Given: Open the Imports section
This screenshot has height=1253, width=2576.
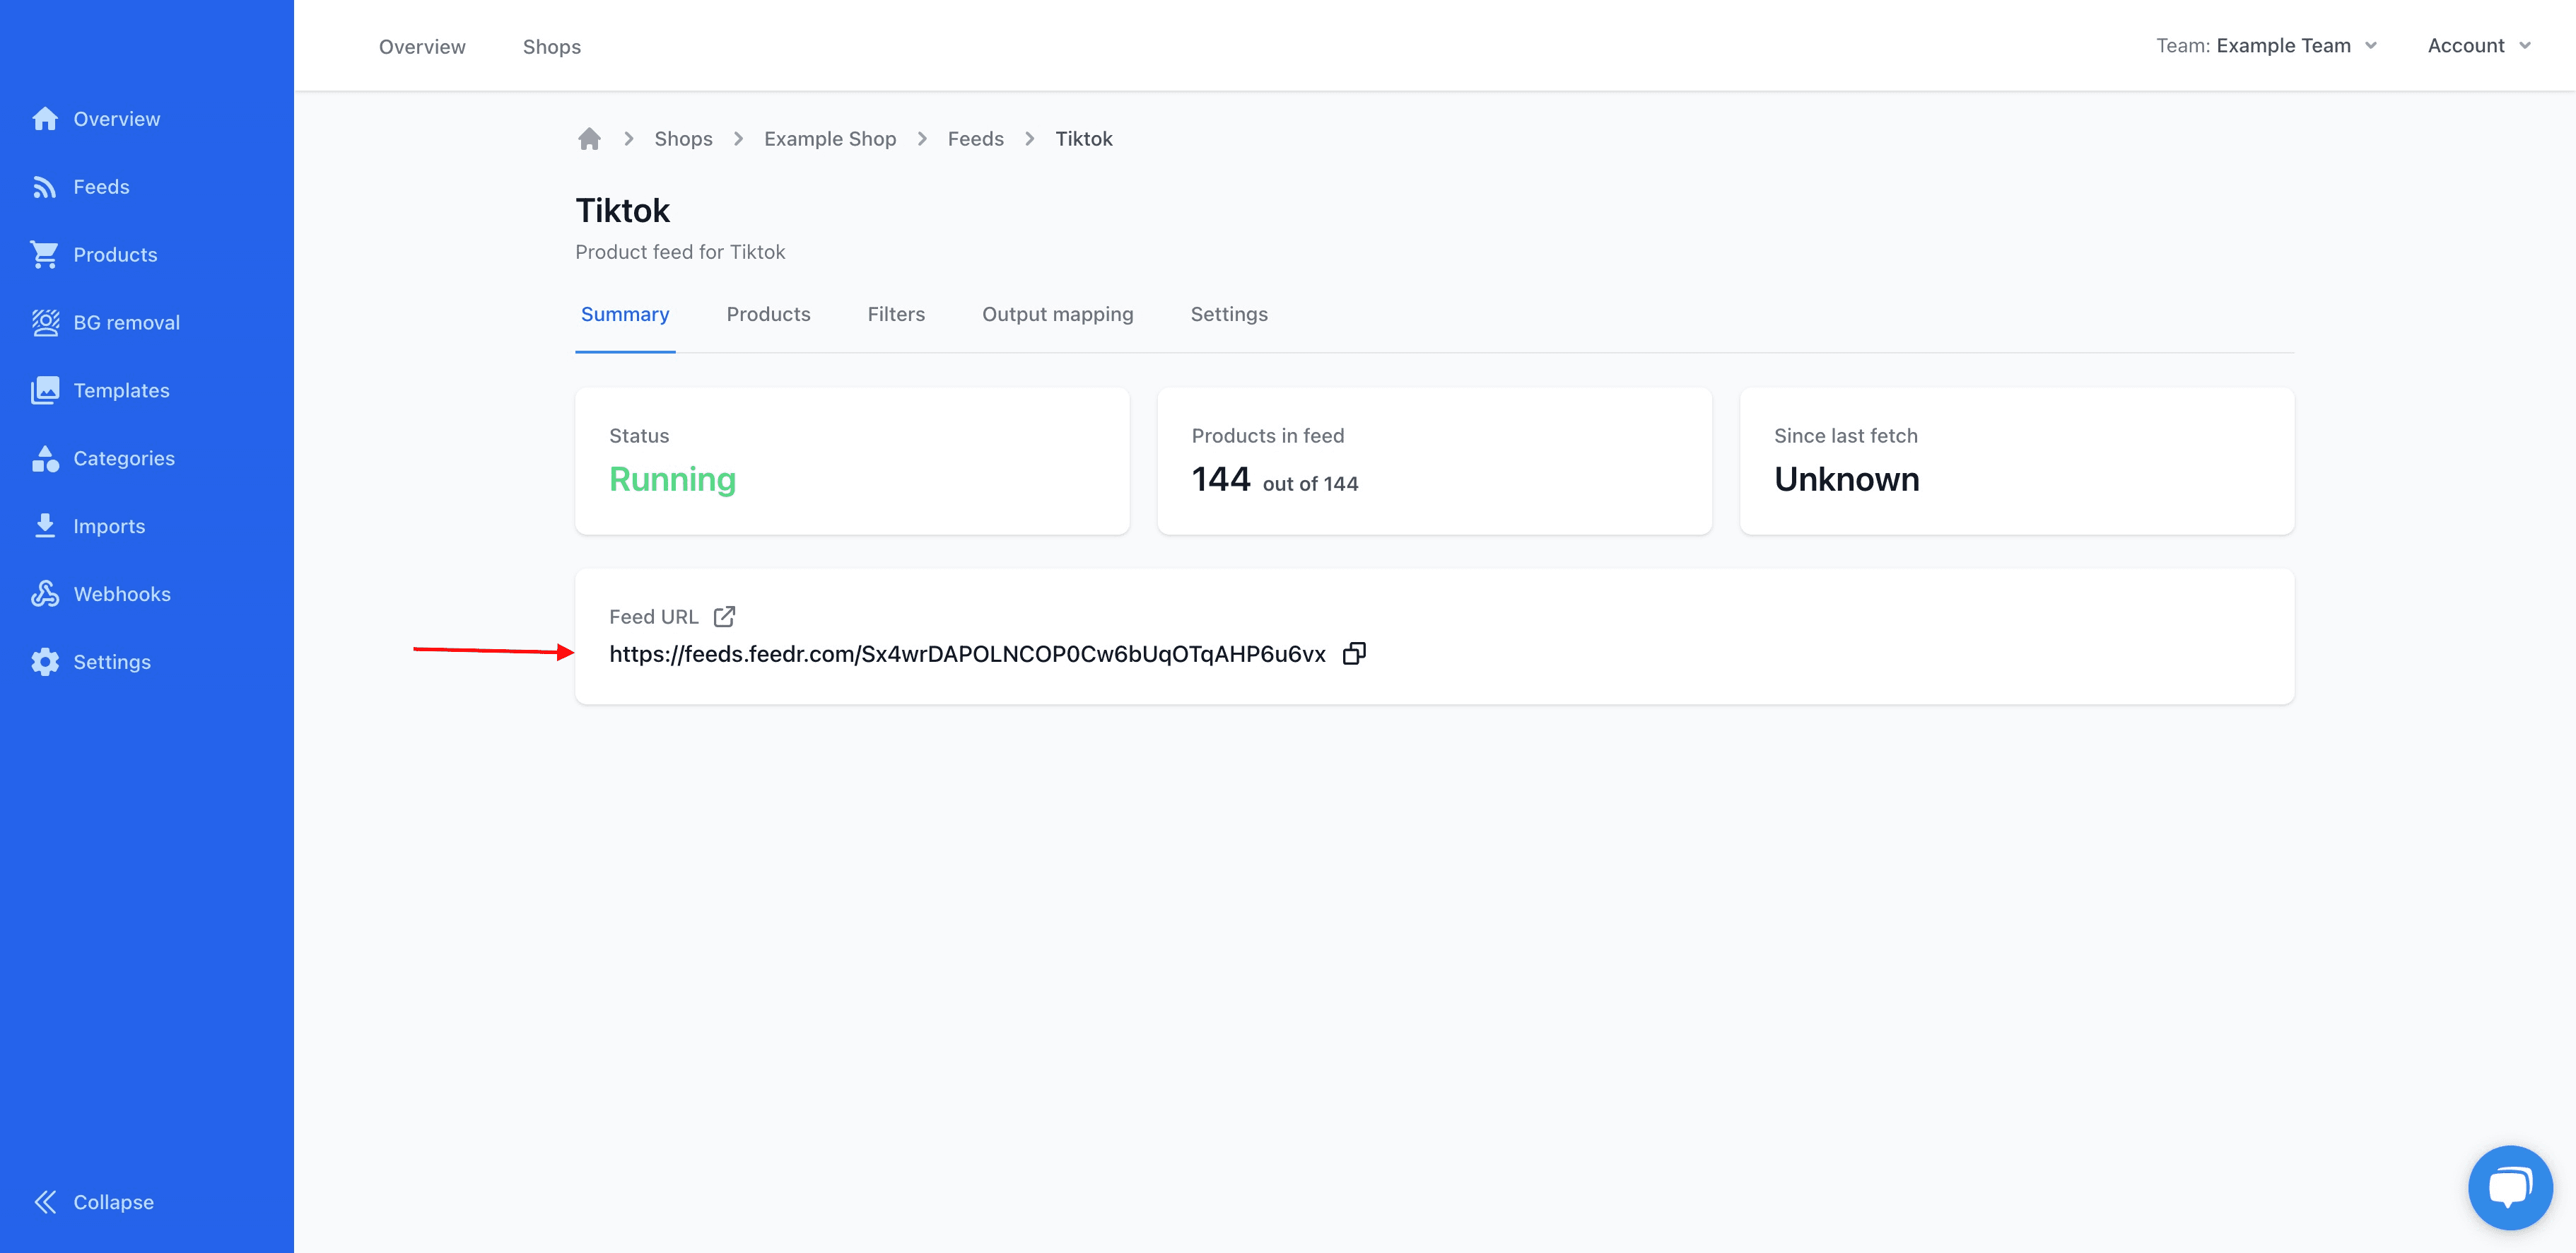Looking at the screenshot, I should (109, 525).
